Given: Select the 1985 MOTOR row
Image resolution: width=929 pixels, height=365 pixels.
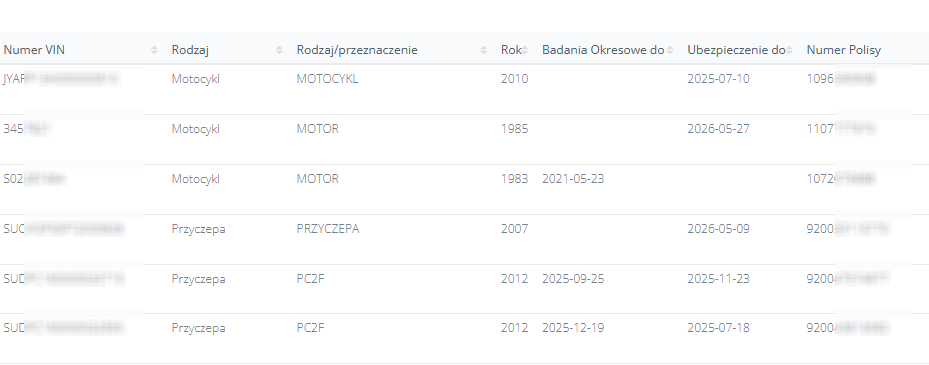Looking at the screenshot, I should pos(464,139).
